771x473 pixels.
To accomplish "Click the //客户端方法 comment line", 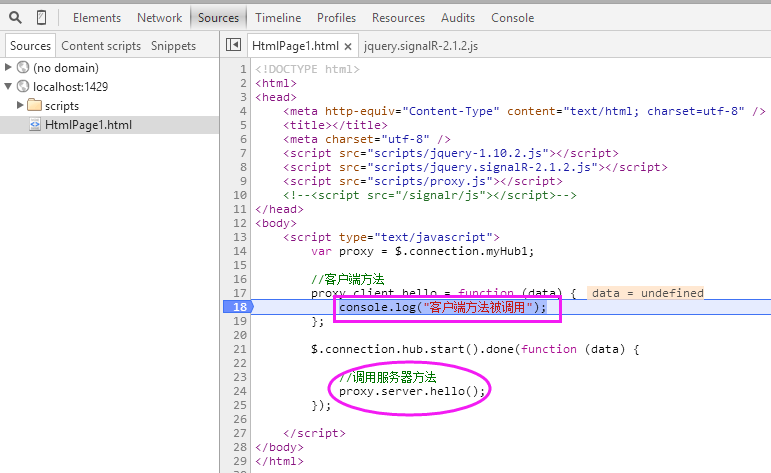I will tap(348, 279).
